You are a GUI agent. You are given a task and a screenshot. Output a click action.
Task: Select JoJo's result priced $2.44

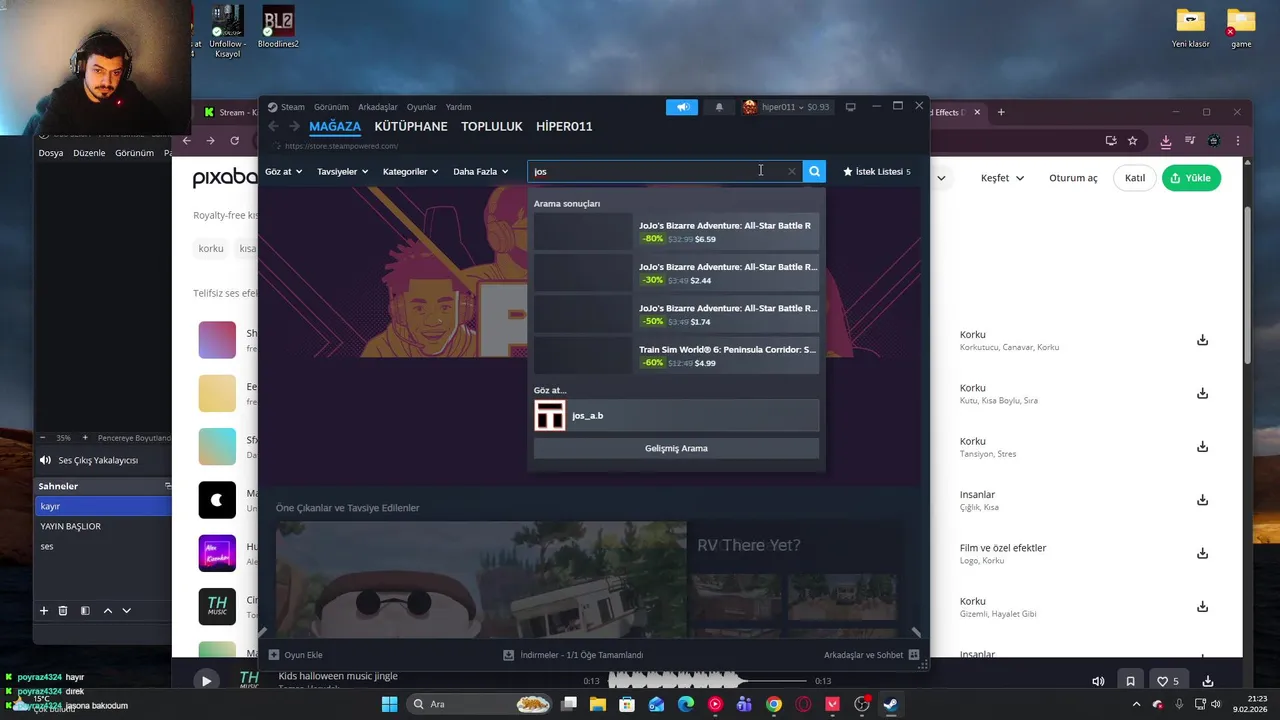(676, 273)
